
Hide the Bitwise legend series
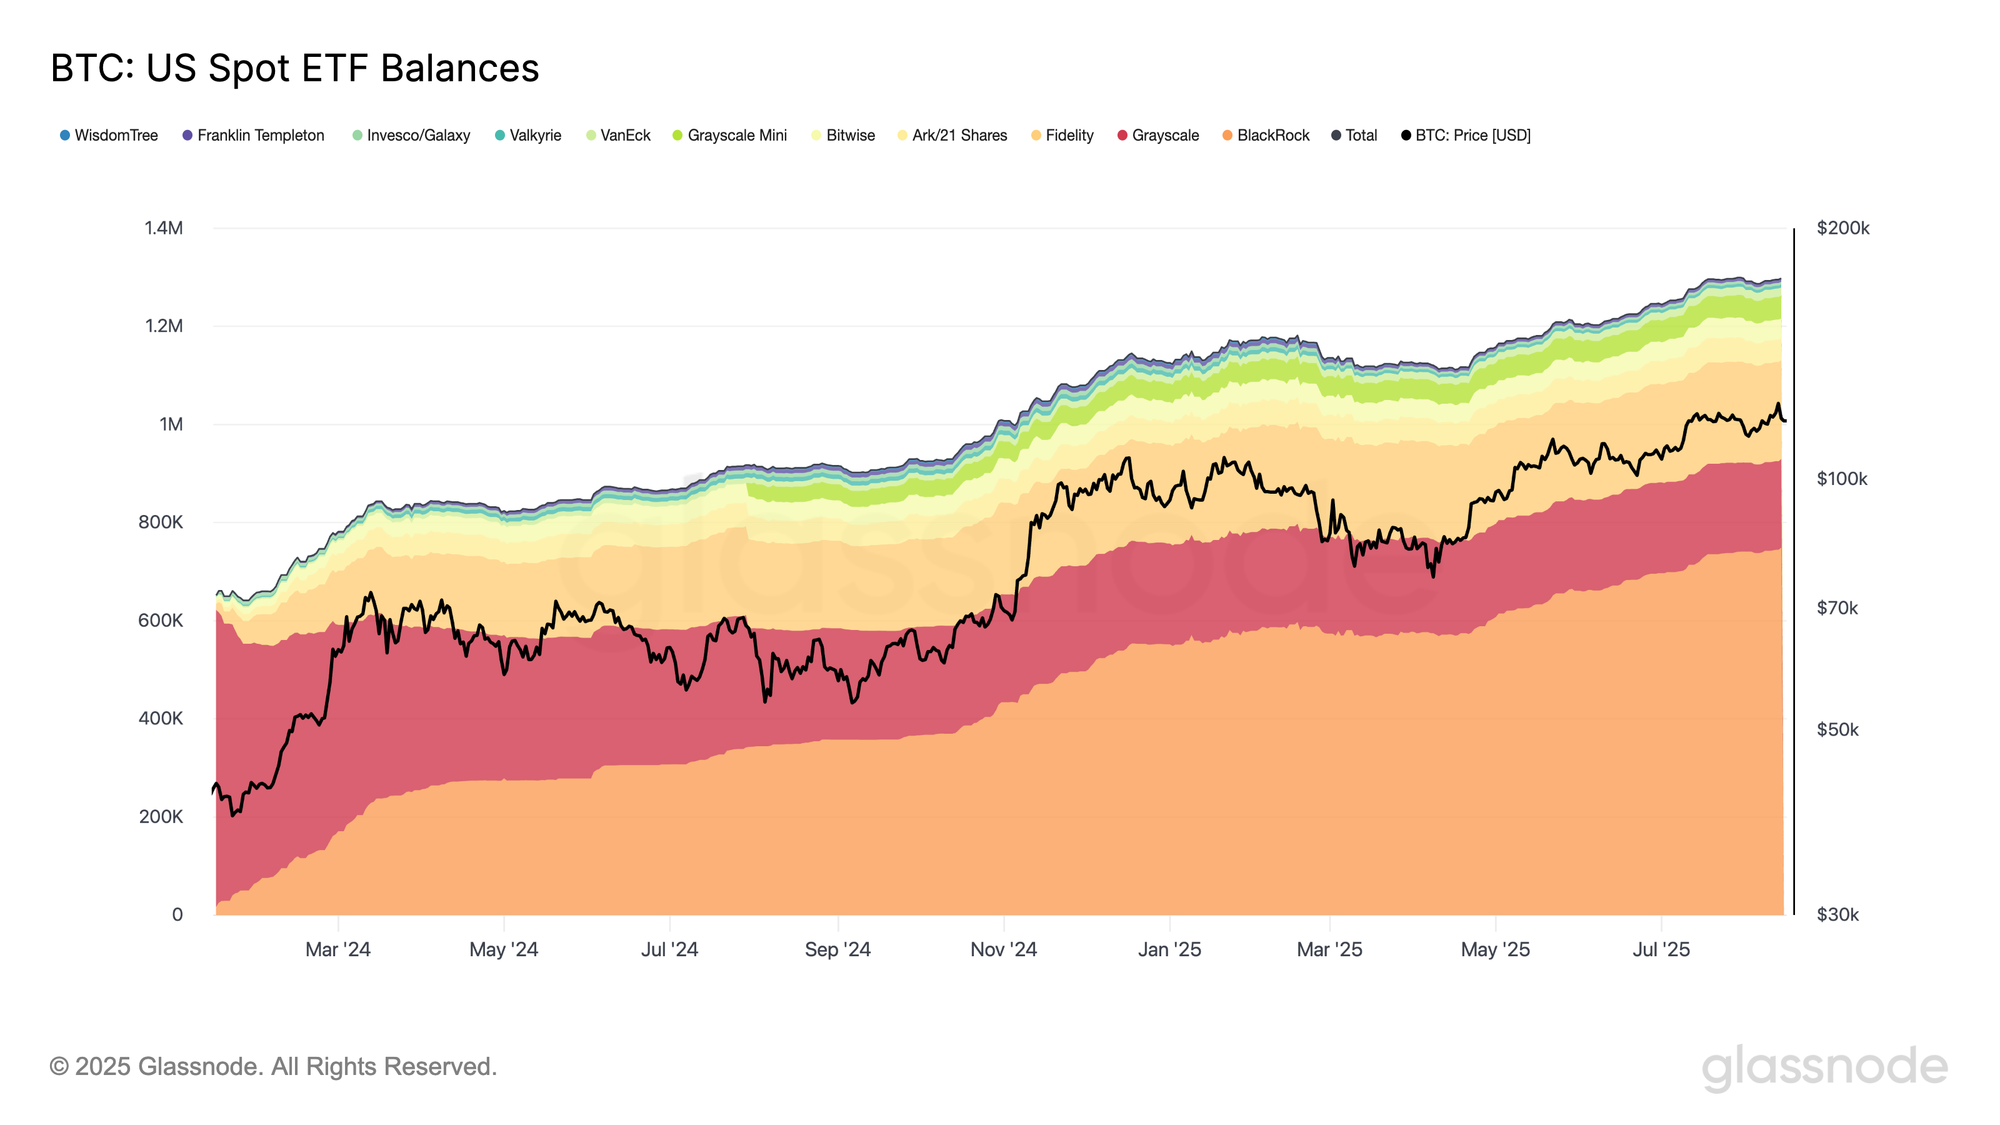point(843,135)
